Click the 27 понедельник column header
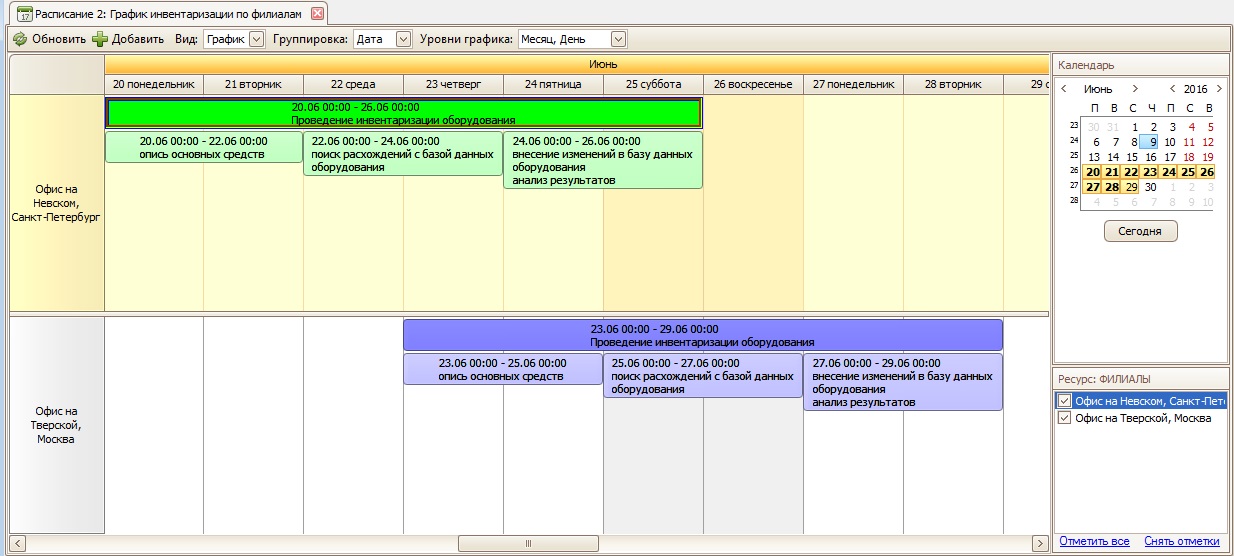Screen dimensions: 1234x556 click(853, 84)
